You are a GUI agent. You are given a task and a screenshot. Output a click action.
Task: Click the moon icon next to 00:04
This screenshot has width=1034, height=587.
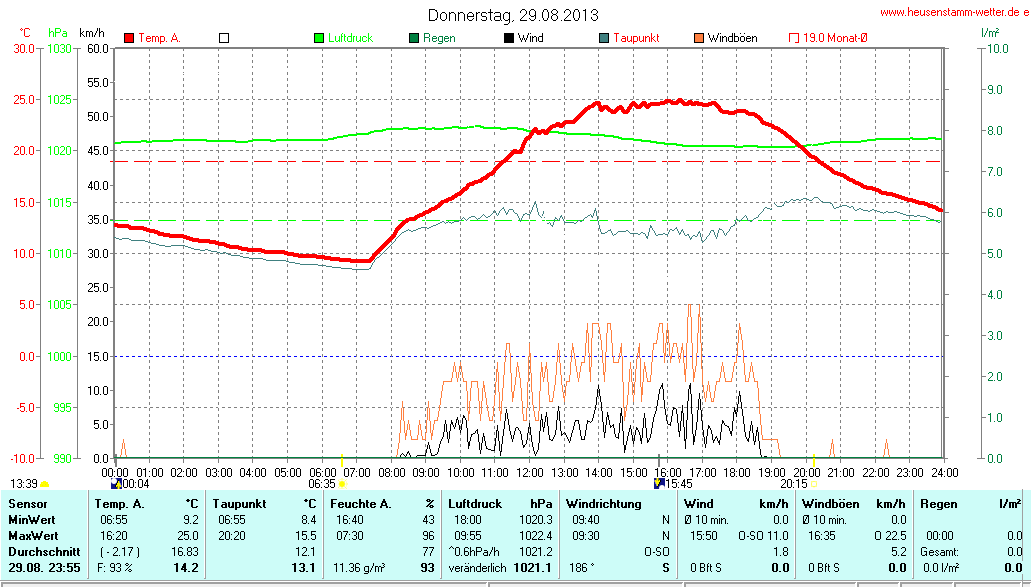(115, 483)
